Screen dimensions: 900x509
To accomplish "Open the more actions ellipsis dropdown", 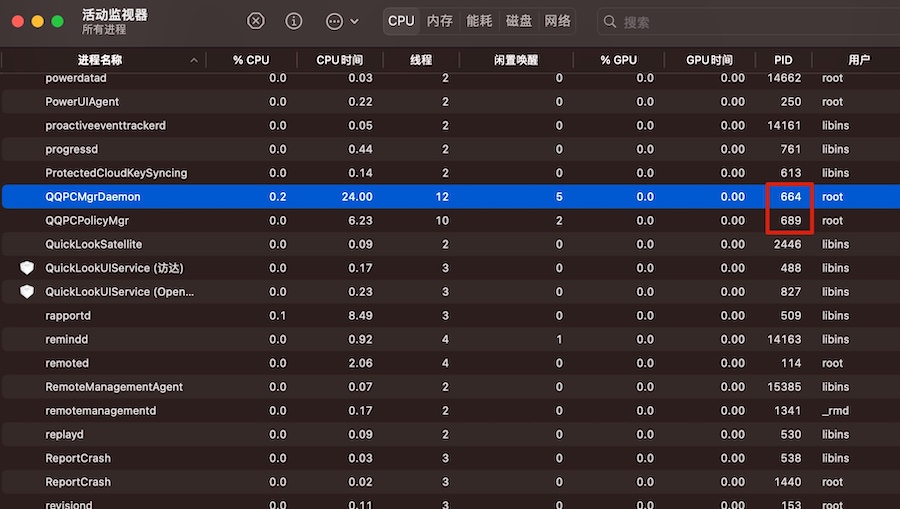I will click(x=342, y=21).
